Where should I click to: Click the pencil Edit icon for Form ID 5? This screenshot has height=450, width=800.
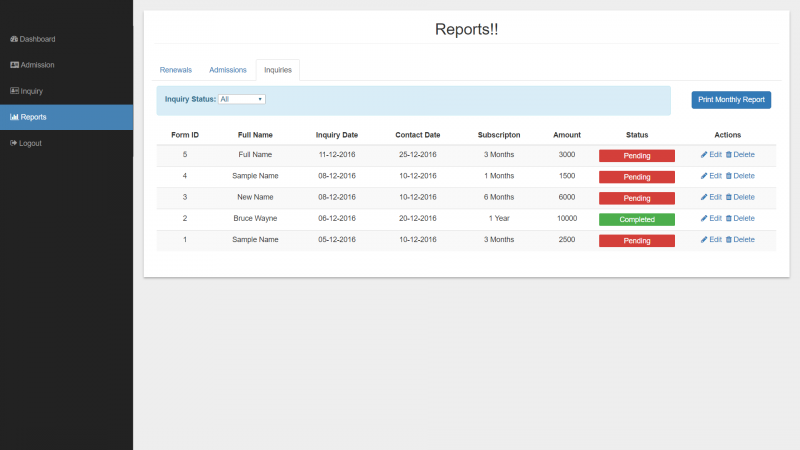click(x=704, y=155)
